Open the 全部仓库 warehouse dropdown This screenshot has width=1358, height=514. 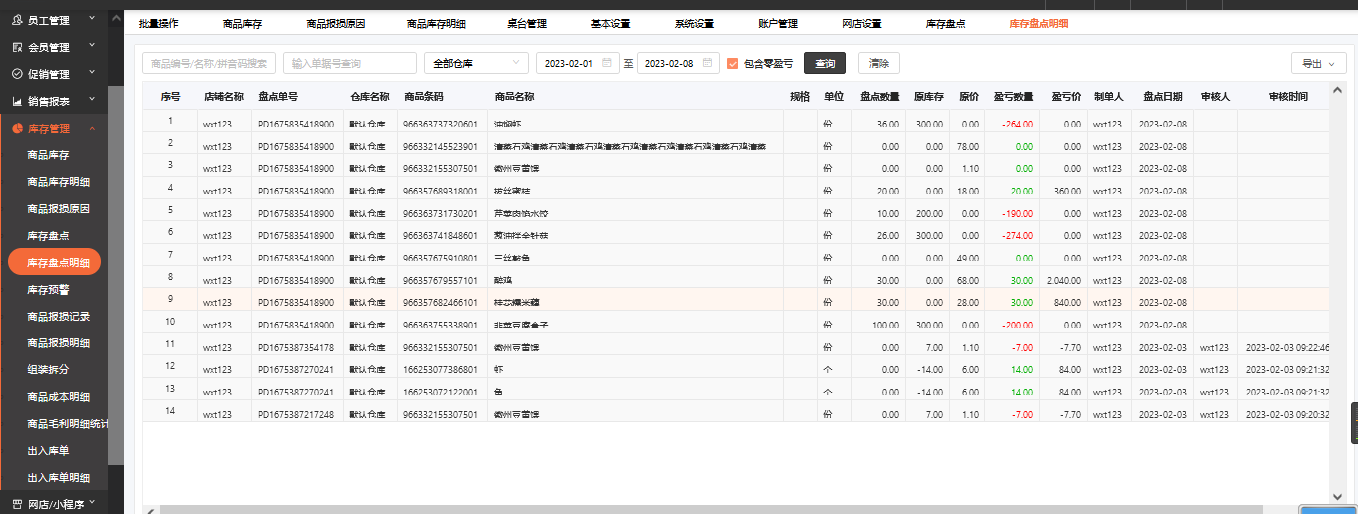477,63
